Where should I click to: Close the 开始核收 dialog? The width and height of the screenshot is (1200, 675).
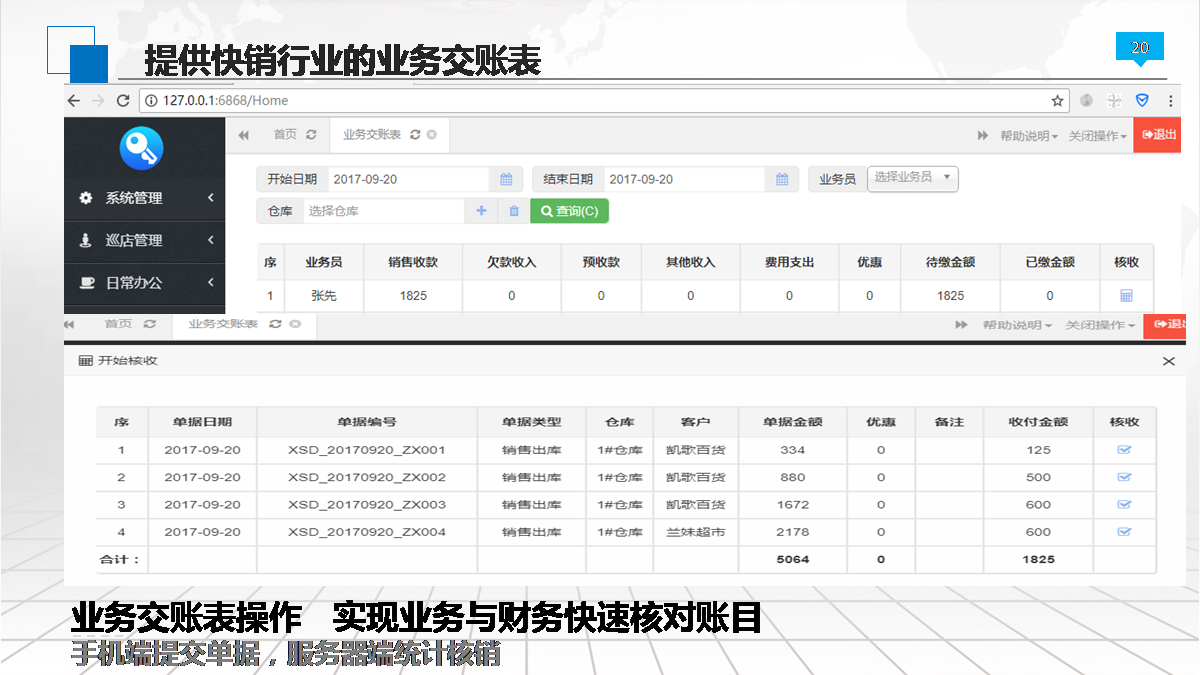1168,361
